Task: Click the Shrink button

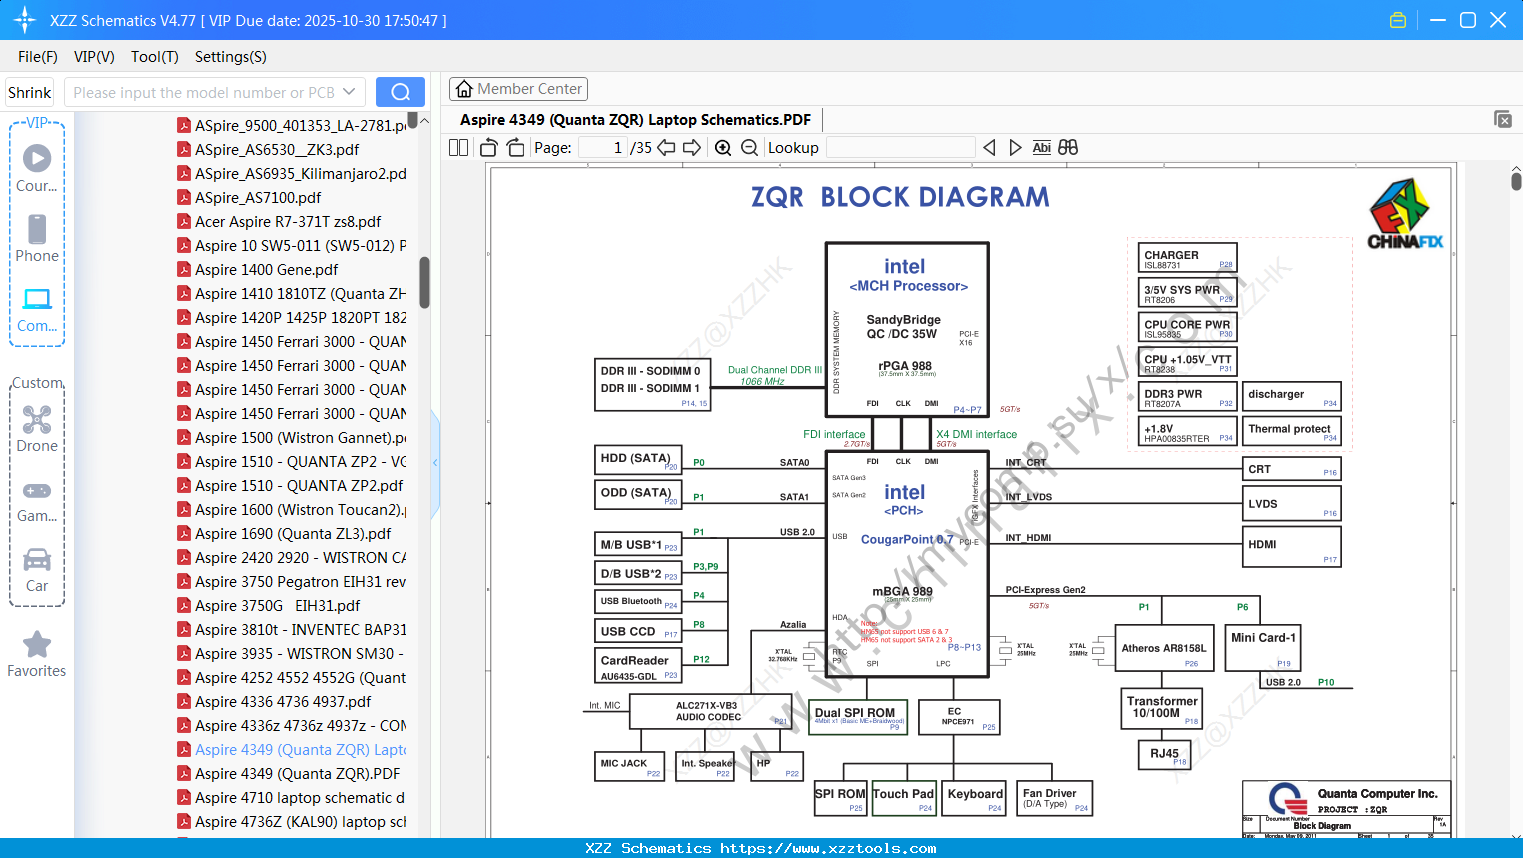Action: 30,92
